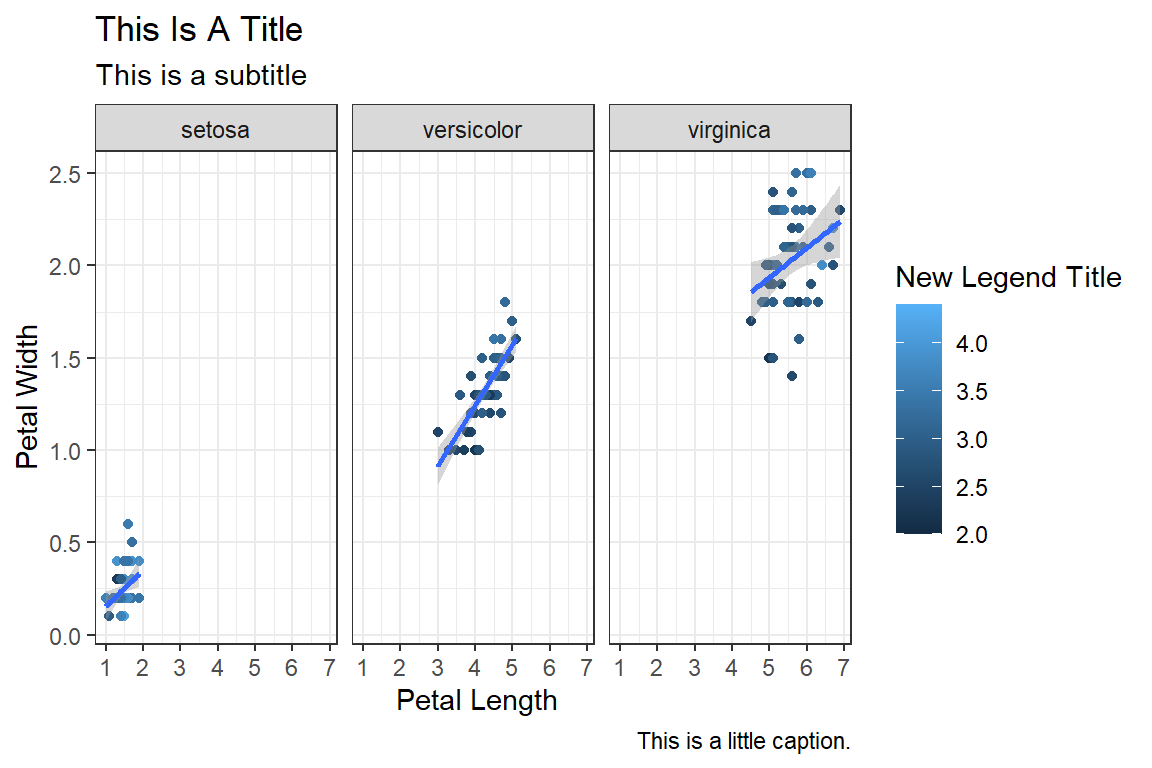Click the "Petal Length" x-axis label
The width and height of the screenshot is (1152, 768).
pos(476,700)
